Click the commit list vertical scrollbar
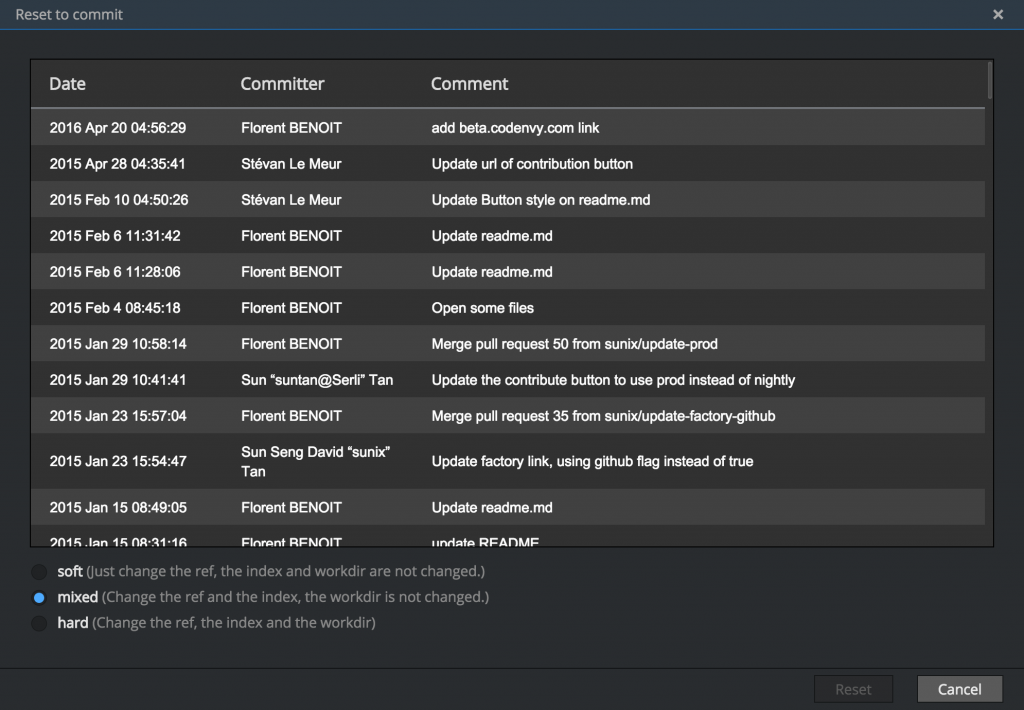Viewport: 1024px width, 710px height. click(x=989, y=300)
